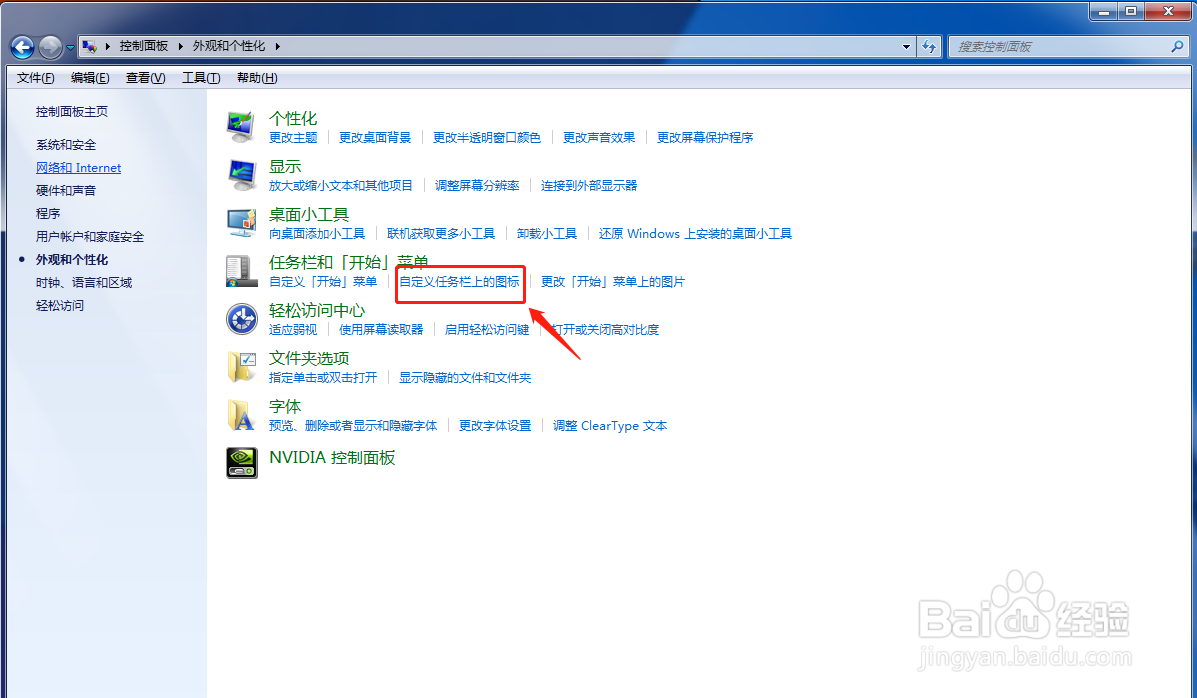Click the Display monitor icon

coord(241,173)
